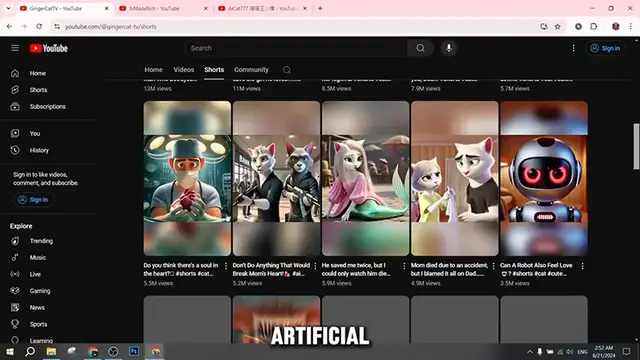Open 'He saved me twice' video title
The image size is (640, 360).
pos(356,269)
